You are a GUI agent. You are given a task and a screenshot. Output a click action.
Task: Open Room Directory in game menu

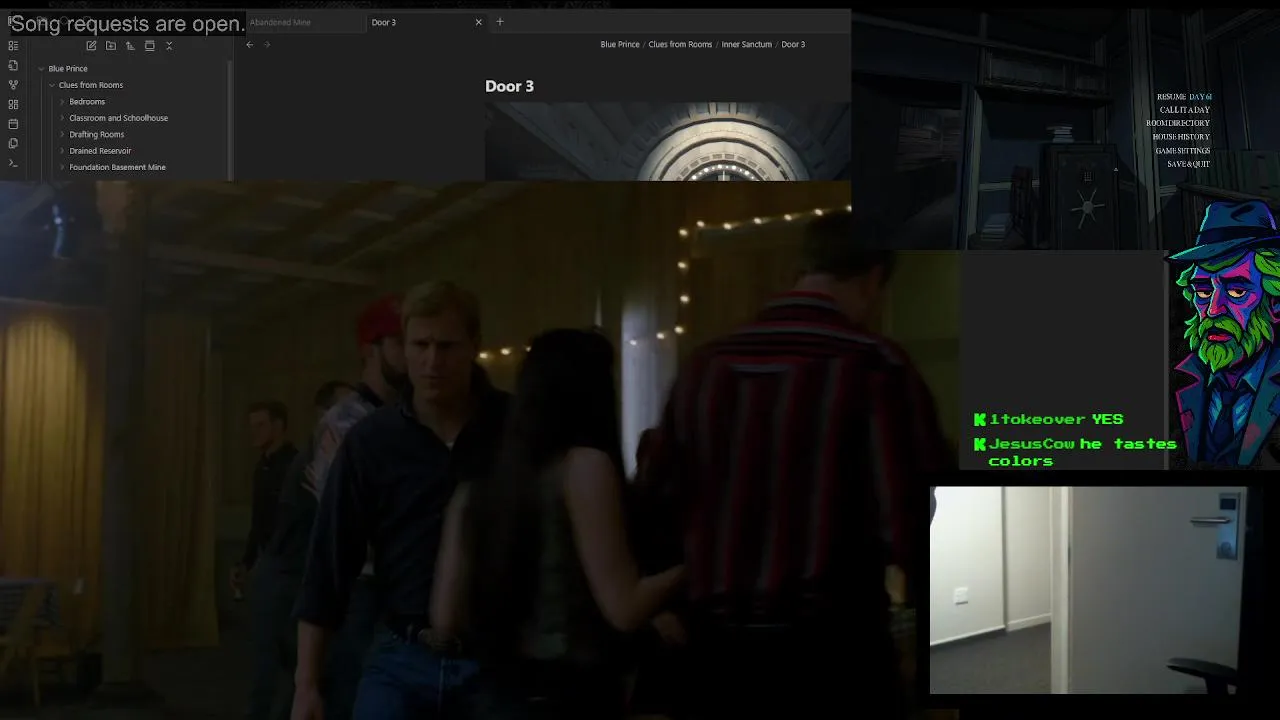tap(1178, 123)
